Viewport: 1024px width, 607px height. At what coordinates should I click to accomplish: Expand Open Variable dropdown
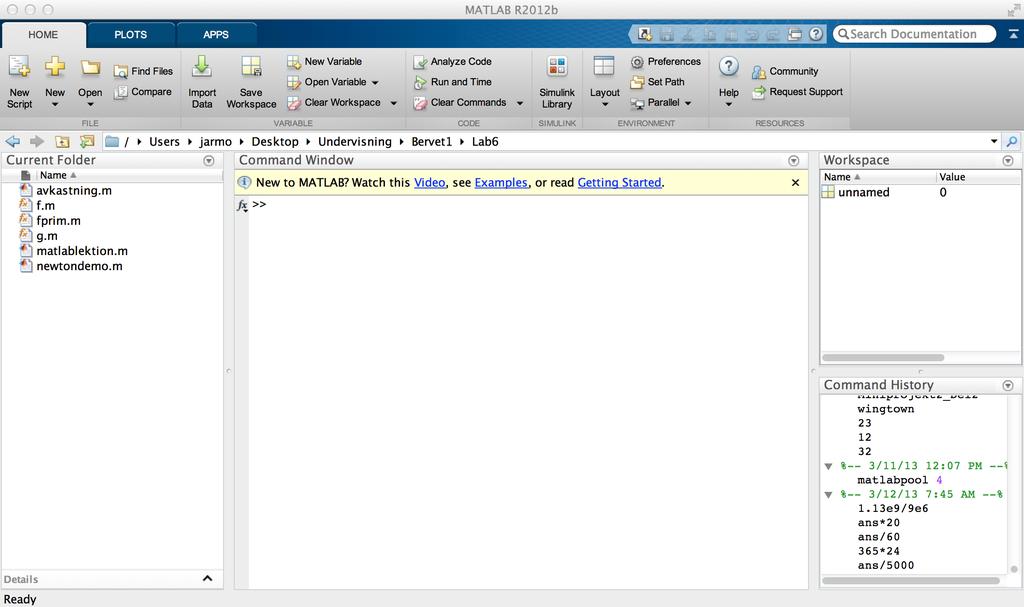[375, 83]
